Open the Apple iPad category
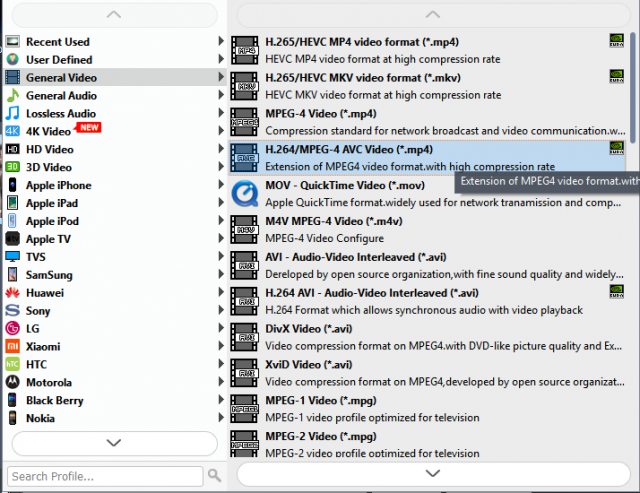The height and width of the screenshot is (493, 640). click(115, 203)
